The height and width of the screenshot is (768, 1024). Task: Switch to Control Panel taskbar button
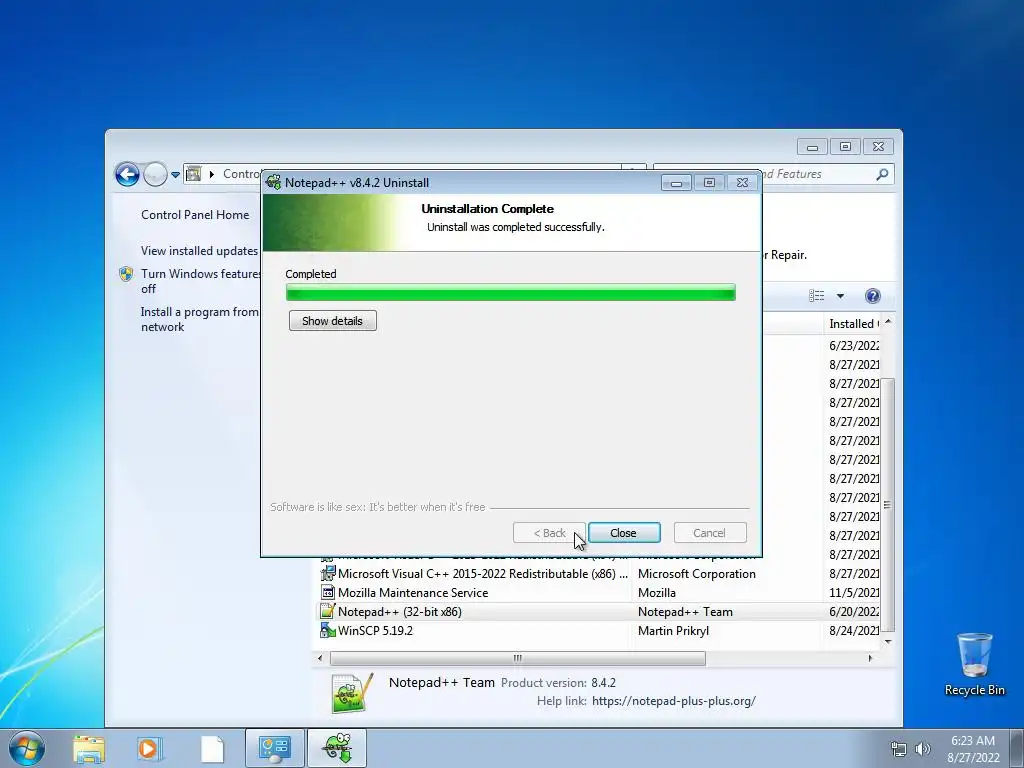[274, 748]
